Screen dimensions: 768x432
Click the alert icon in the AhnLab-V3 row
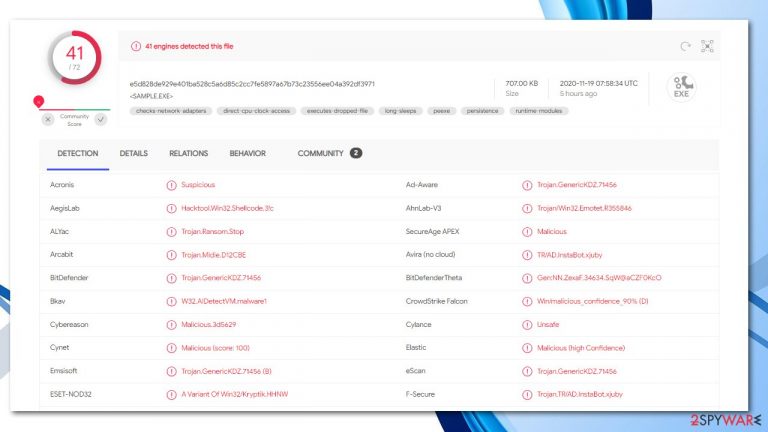(x=527, y=209)
